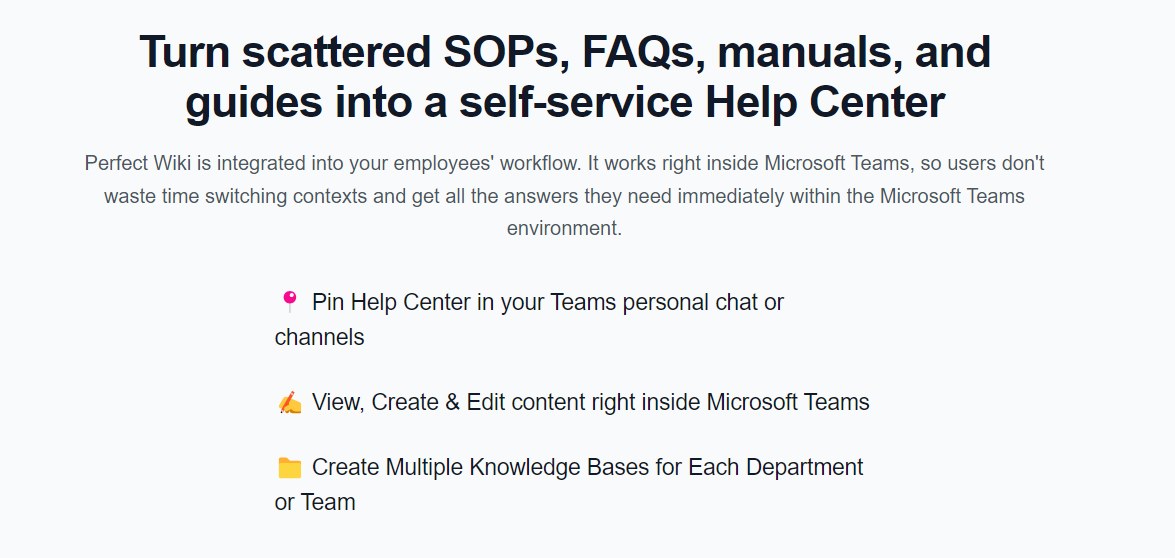Screen dimensions: 1175x558
Task: Click "Pin Help Center" list item text
Action: (x=393, y=303)
